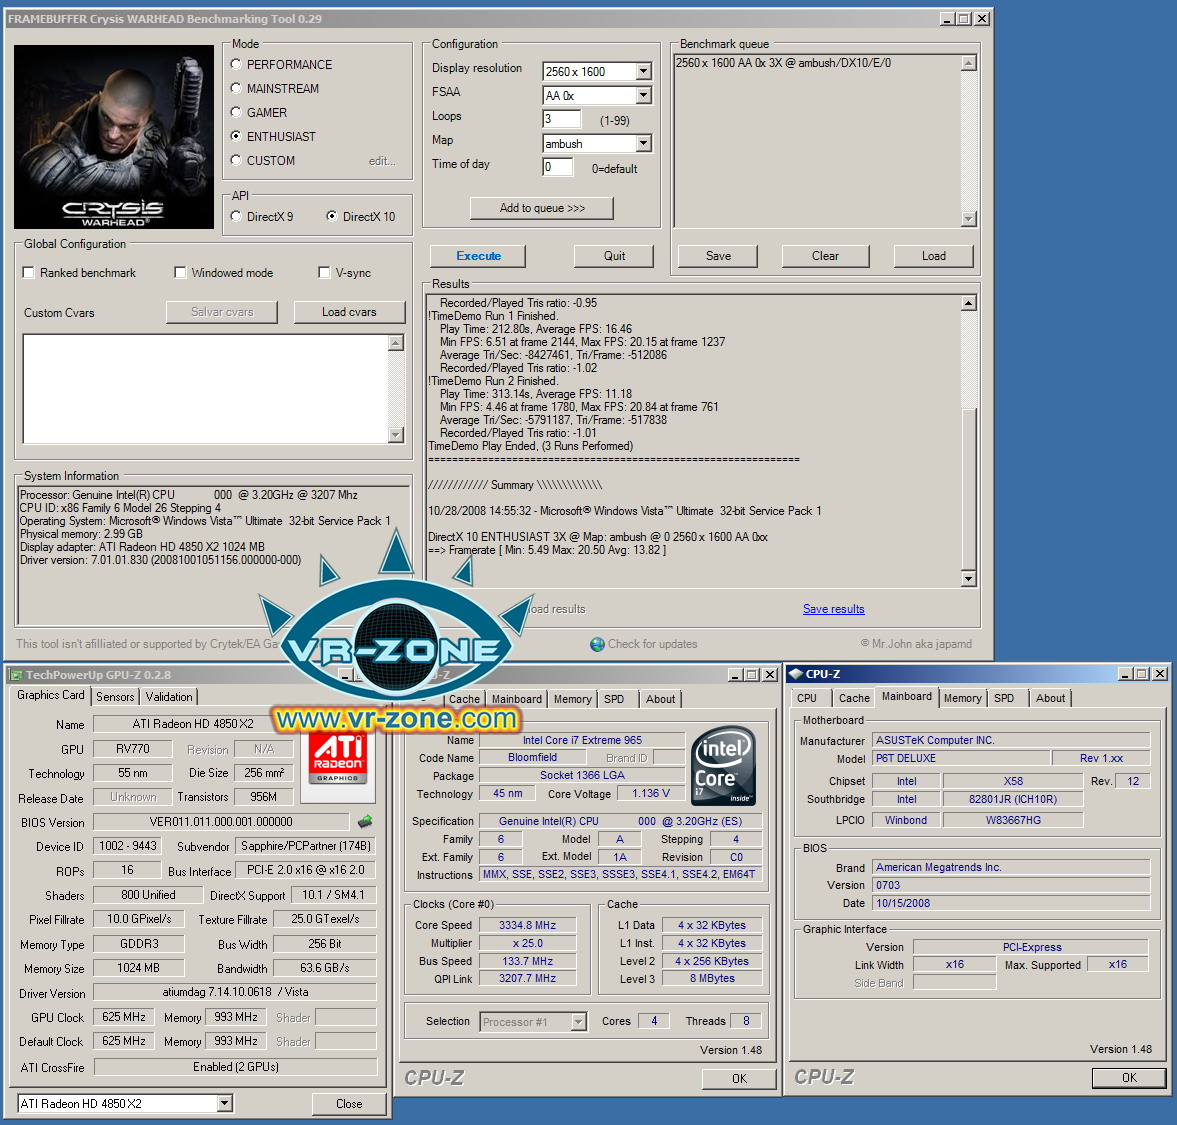Click the Loops input field
This screenshot has width=1177, height=1125.
click(561, 119)
